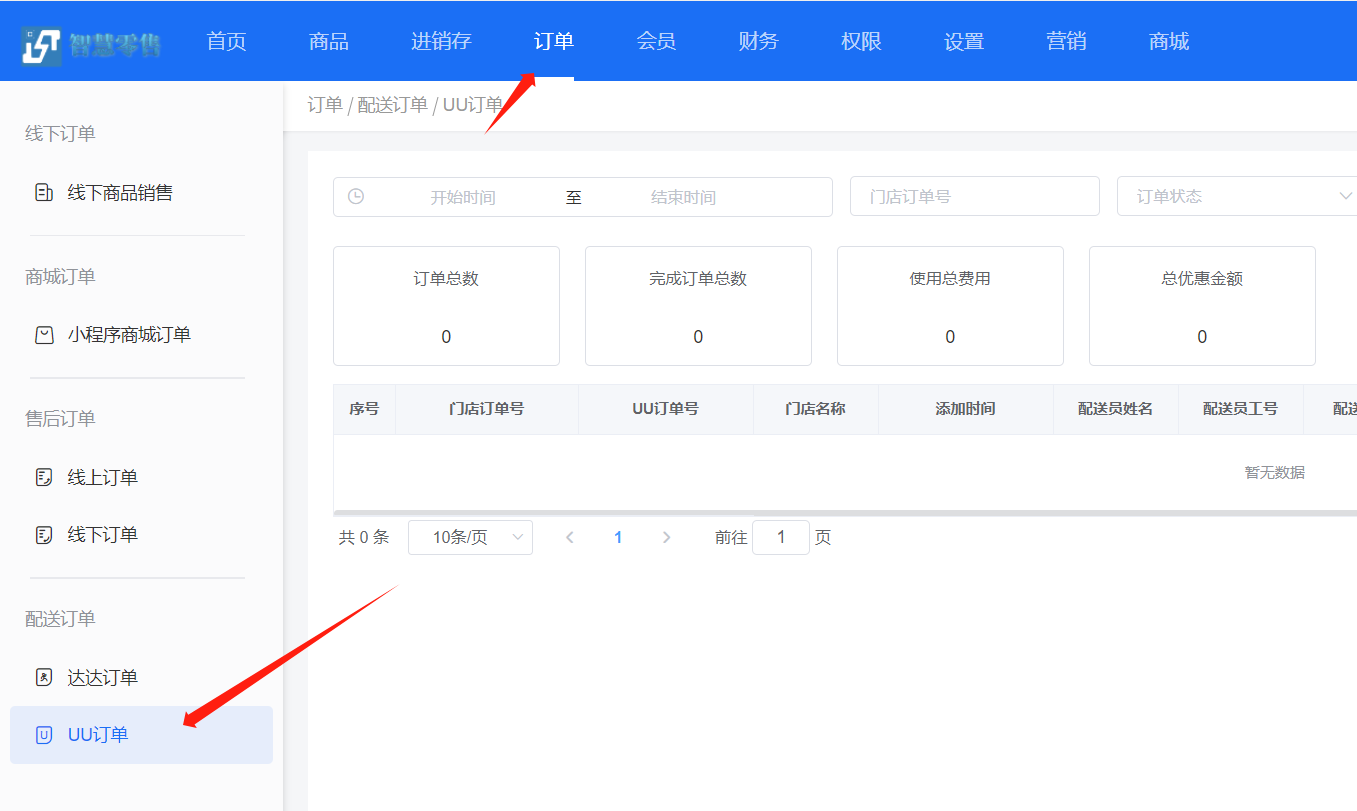
Task: Click the 使用总费用 statistics card
Action: (950, 306)
